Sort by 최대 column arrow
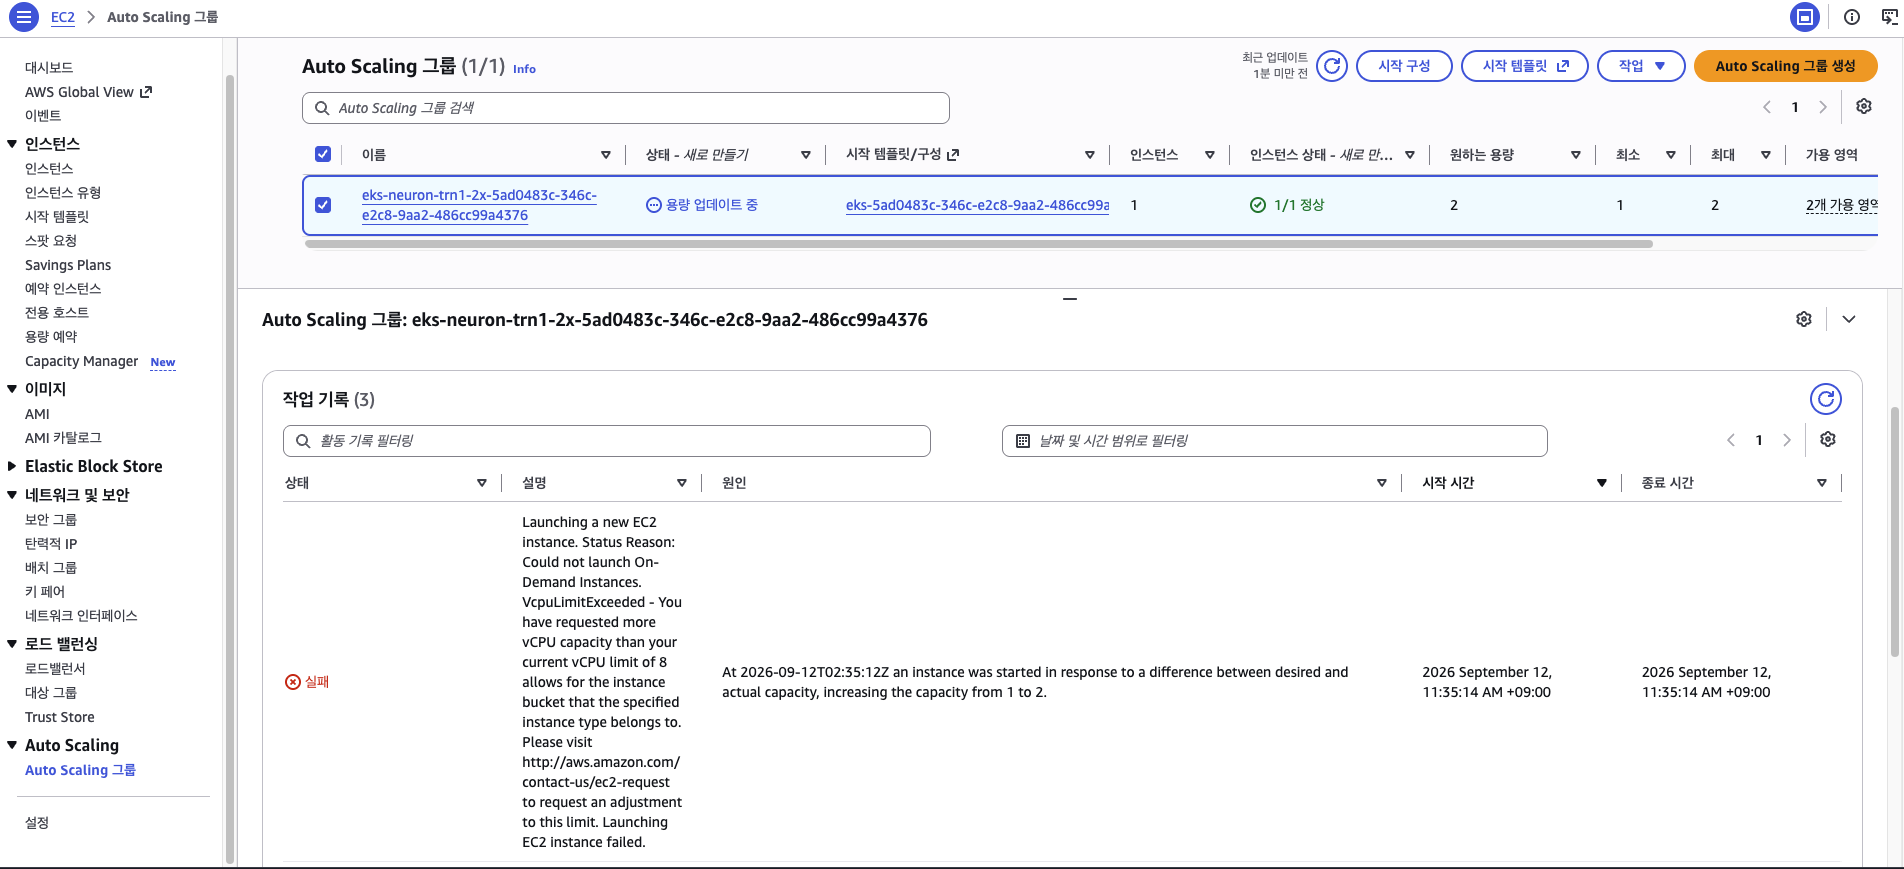This screenshot has width=1904, height=869. (1766, 155)
